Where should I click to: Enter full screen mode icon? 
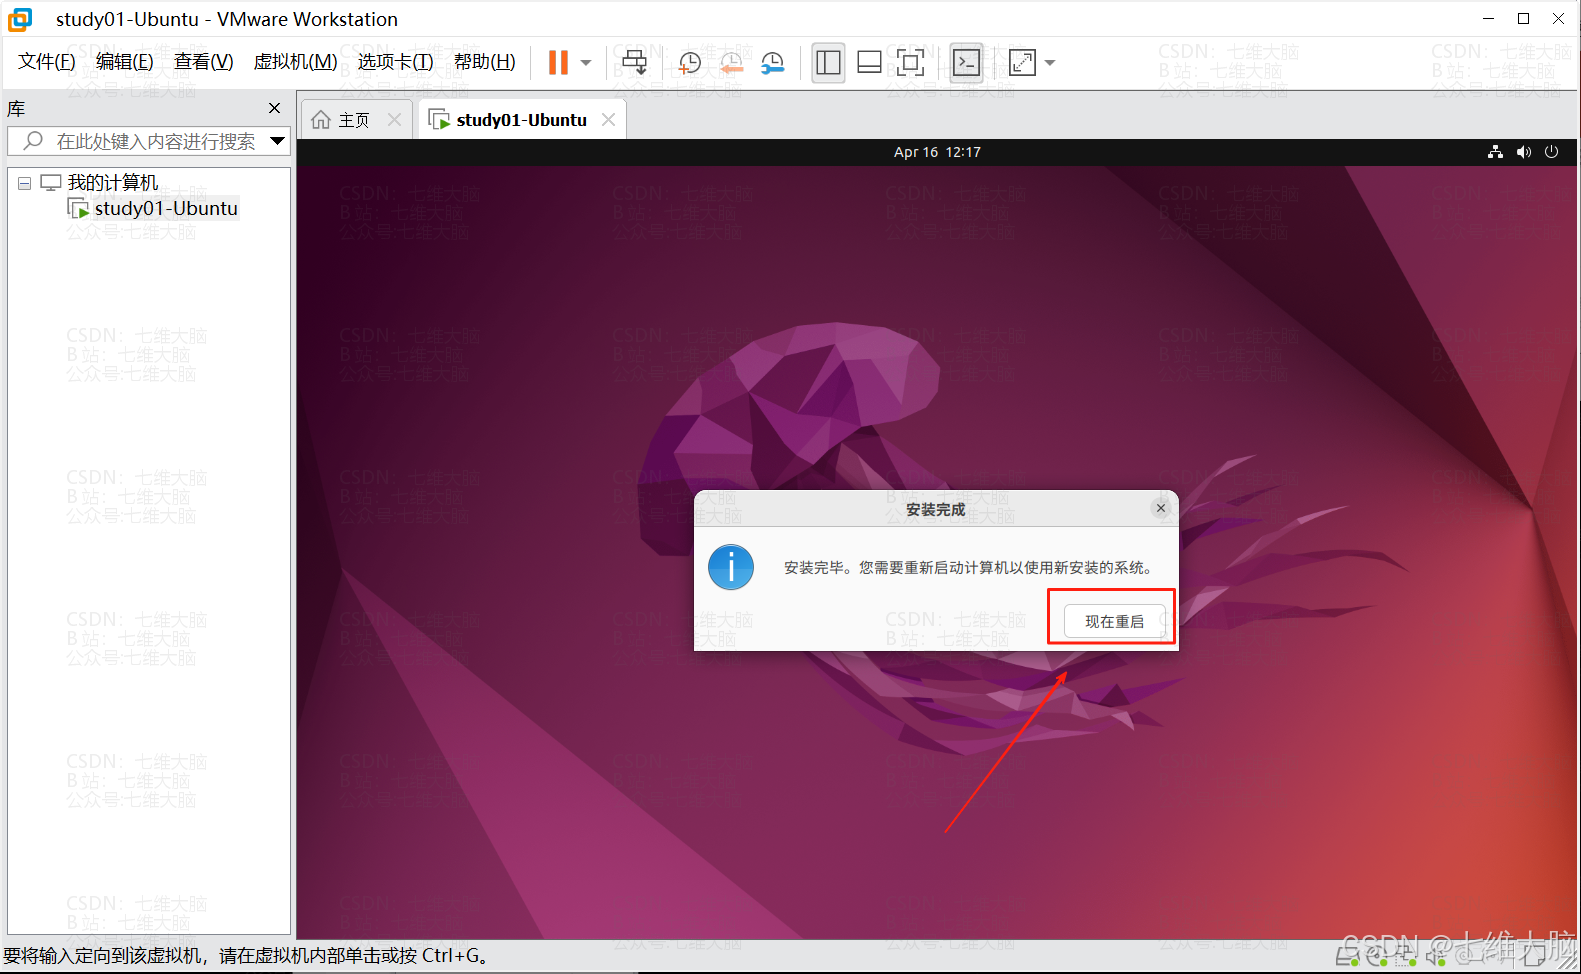[910, 63]
